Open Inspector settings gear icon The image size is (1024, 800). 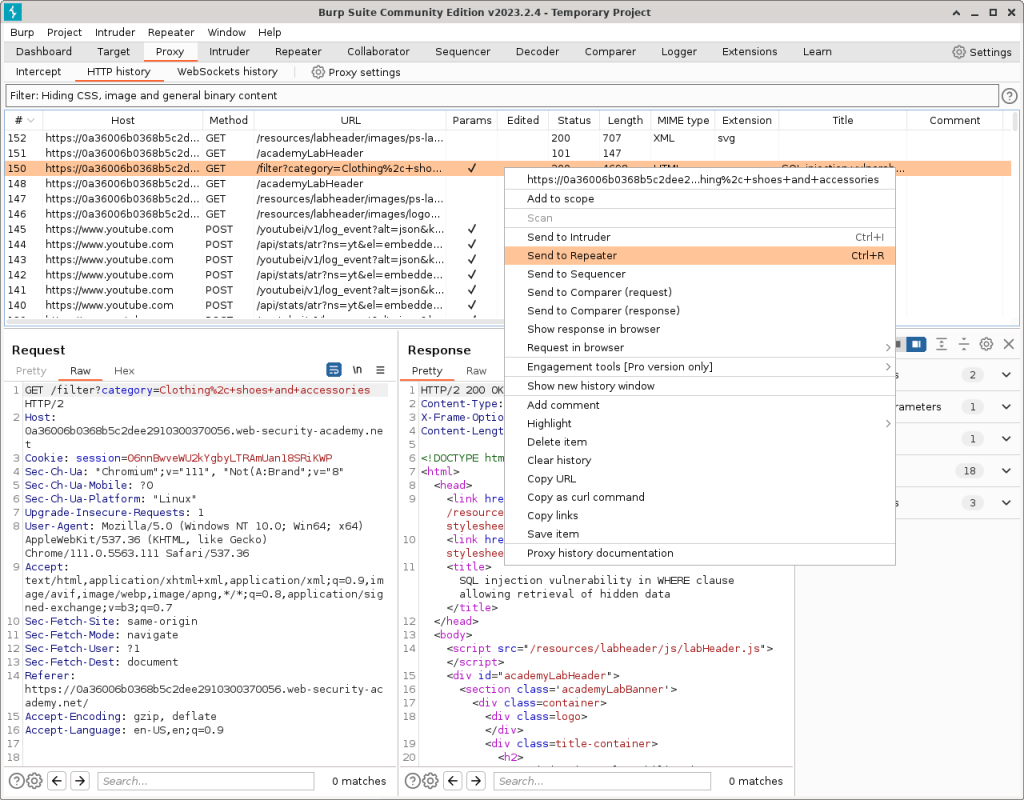pos(986,344)
